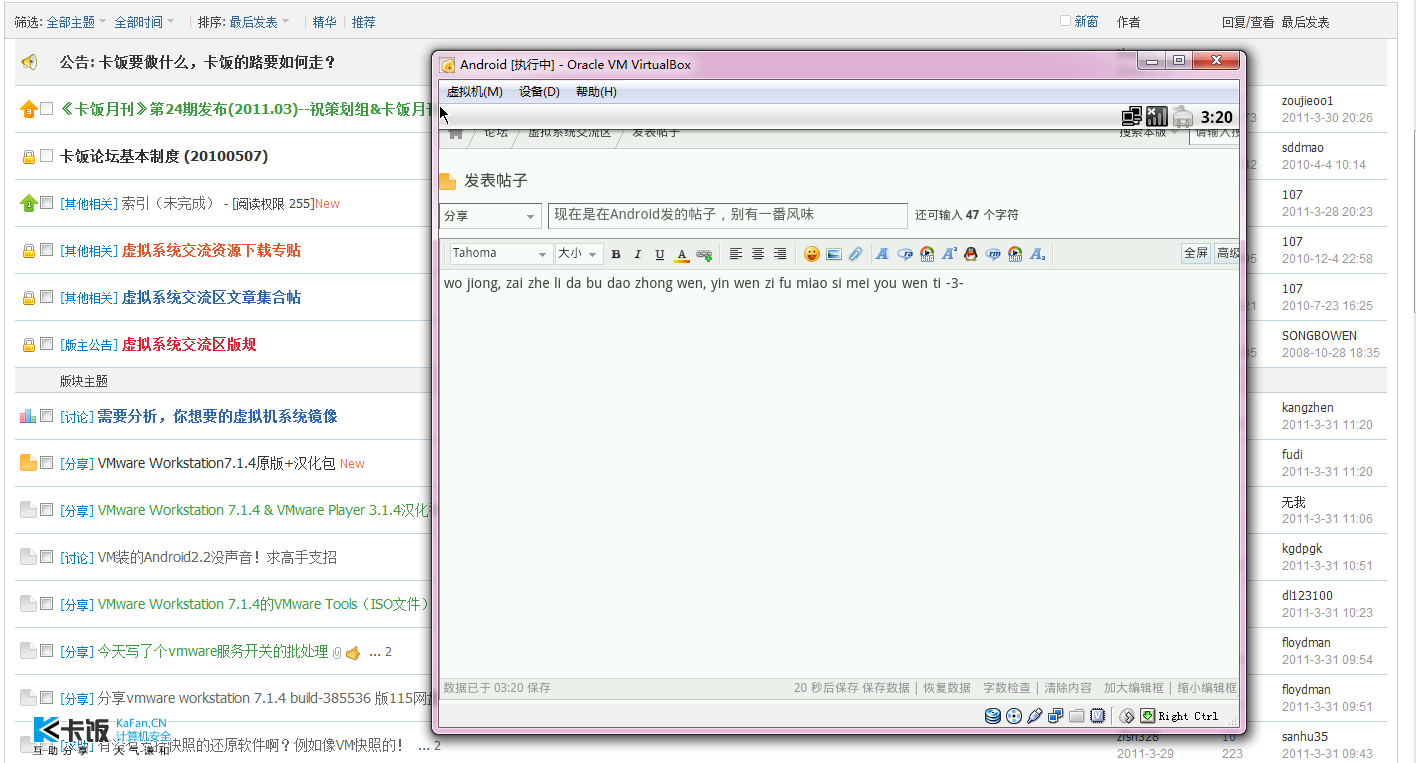Image resolution: width=1416 pixels, height=763 pixels.
Task: Click 保存数据 in editor footer
Action: point(886,688)
